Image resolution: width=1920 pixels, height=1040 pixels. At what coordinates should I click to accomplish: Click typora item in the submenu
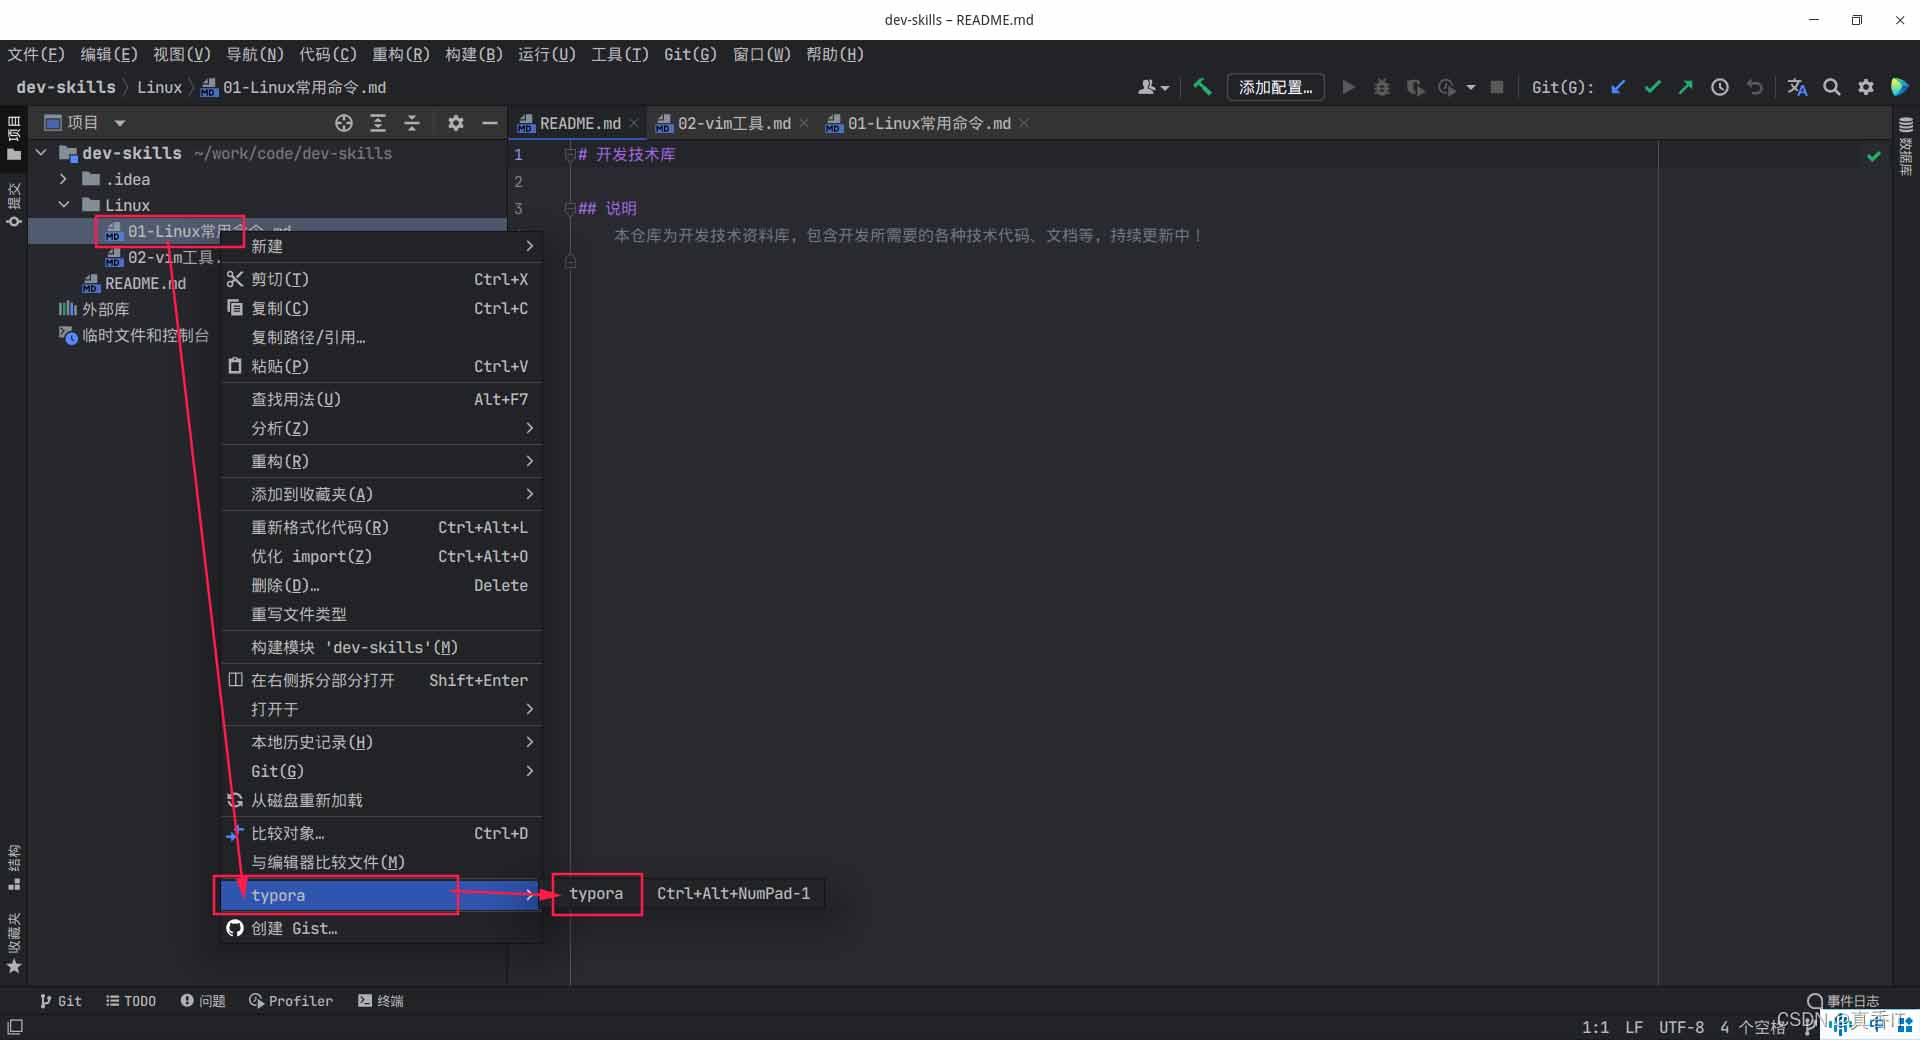tap(690, 893)
